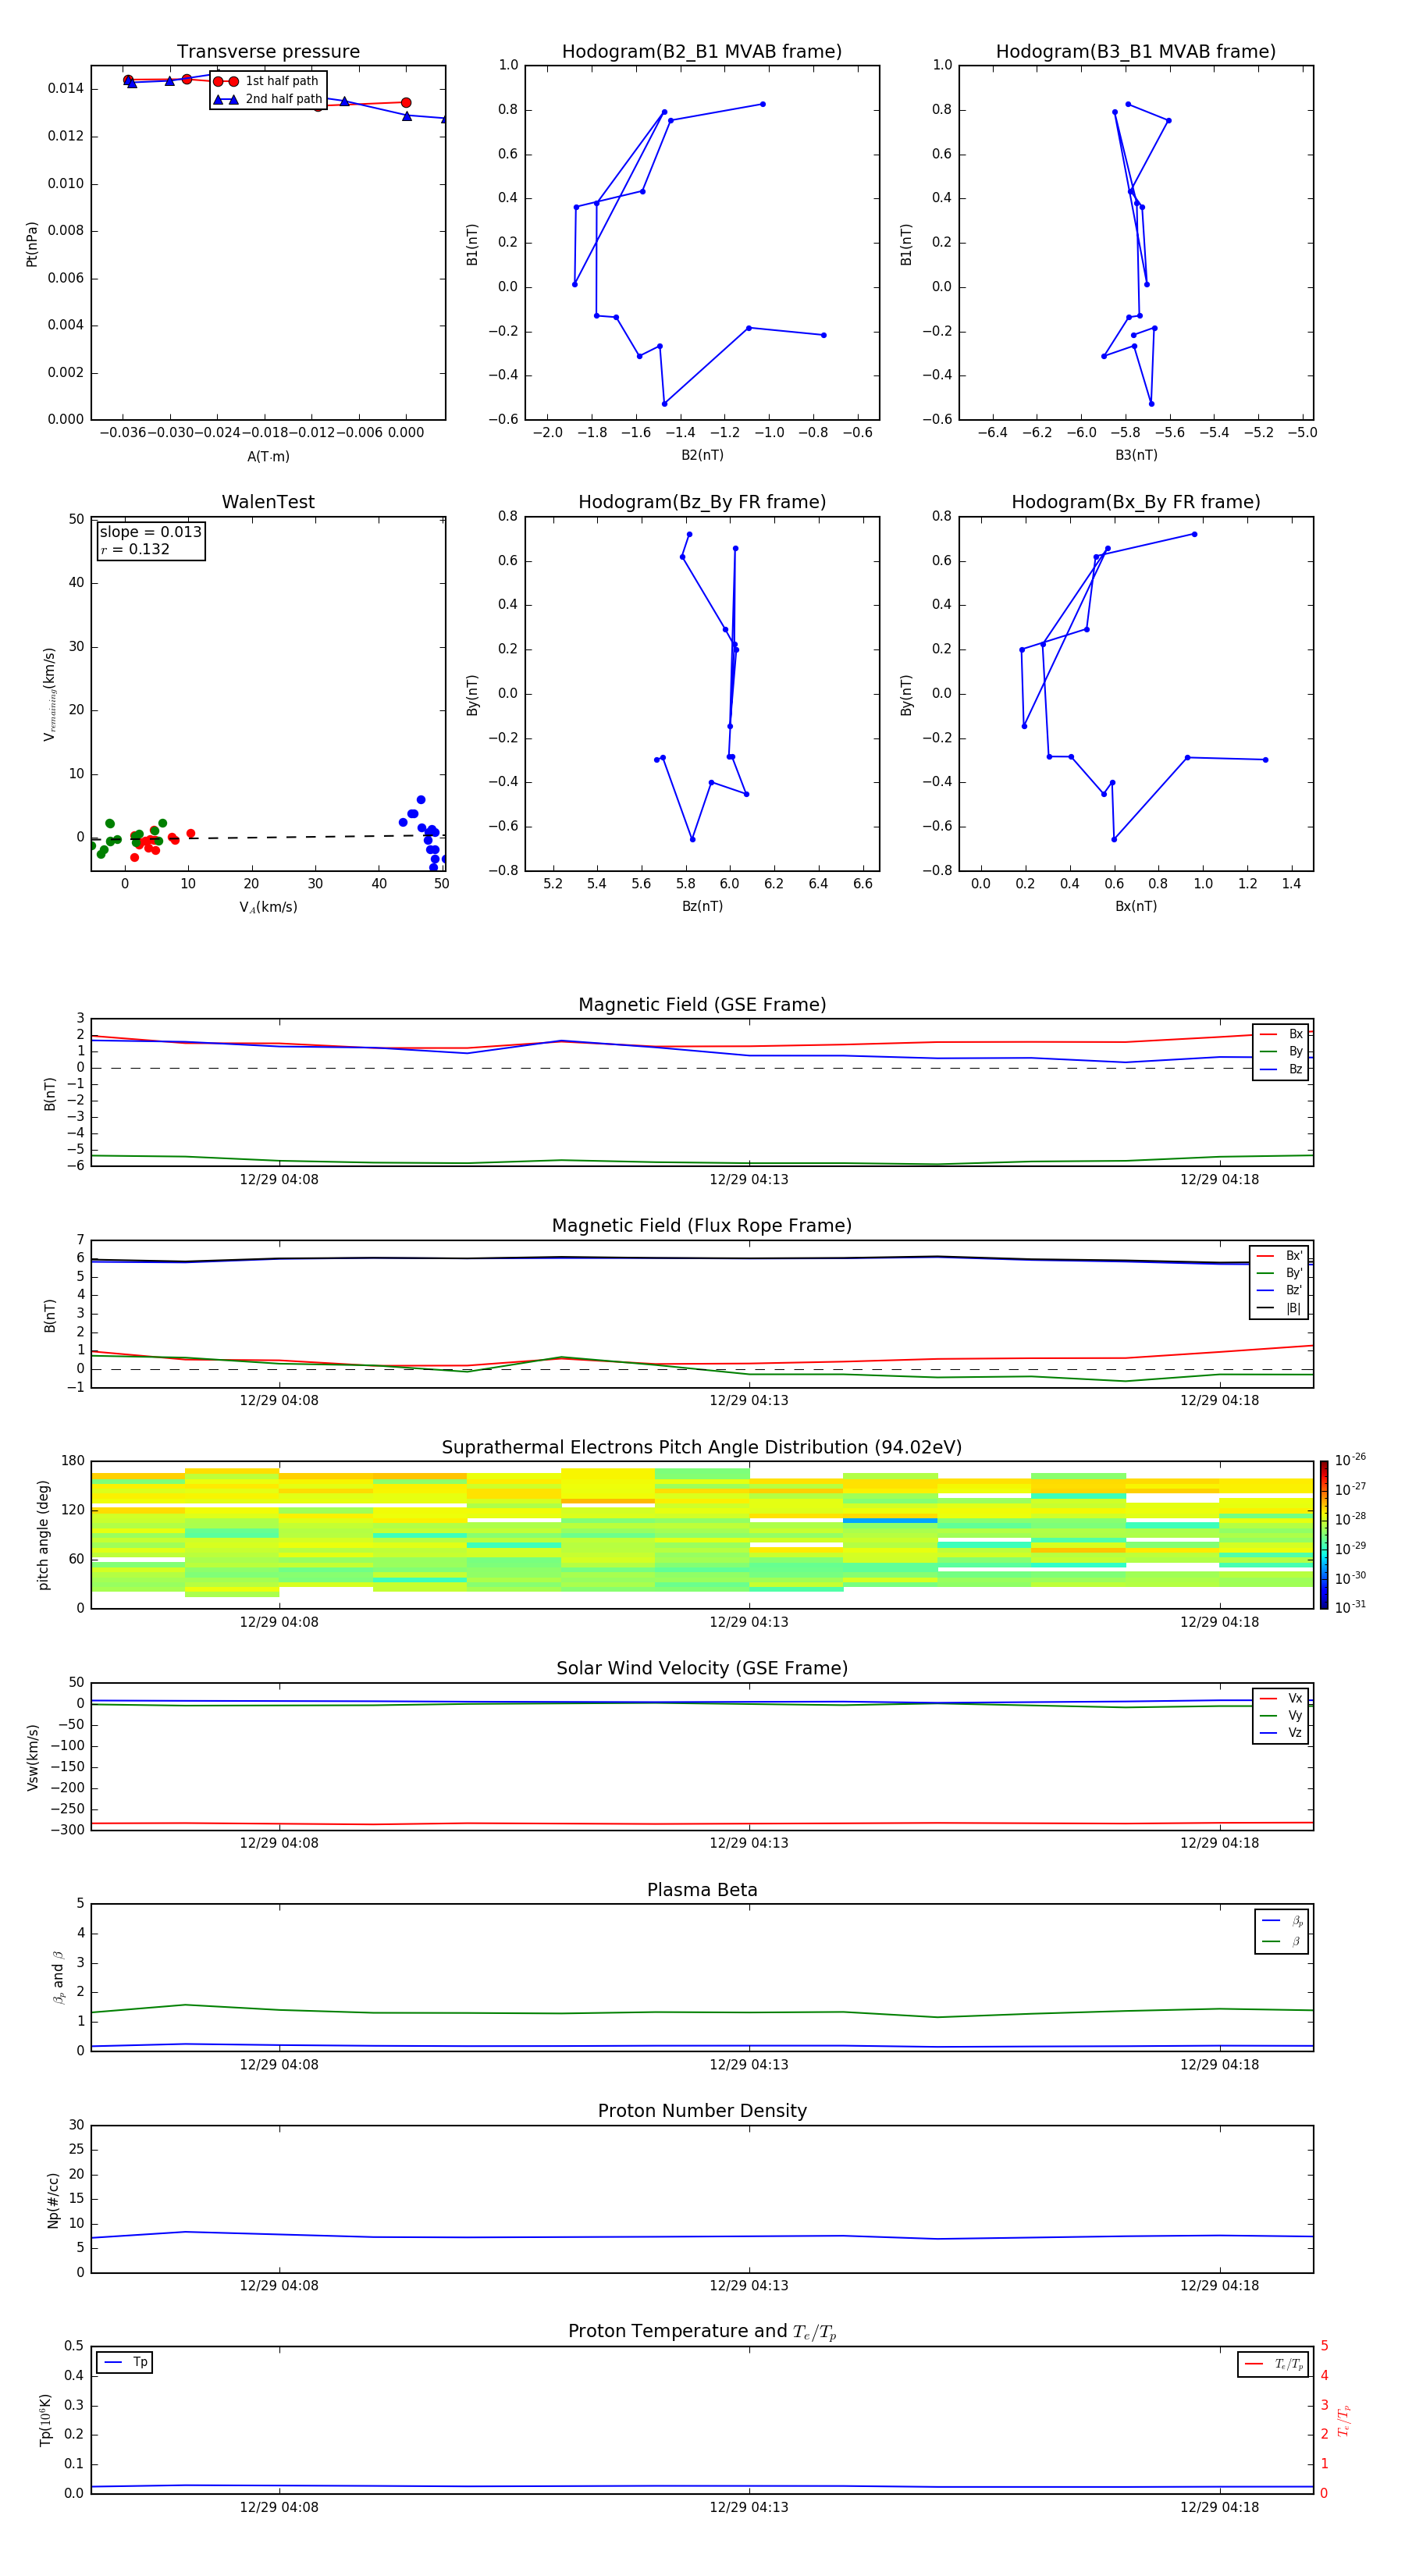Click the 'Magnetic Field (GSE Frame)' title

coord(702,1005)
